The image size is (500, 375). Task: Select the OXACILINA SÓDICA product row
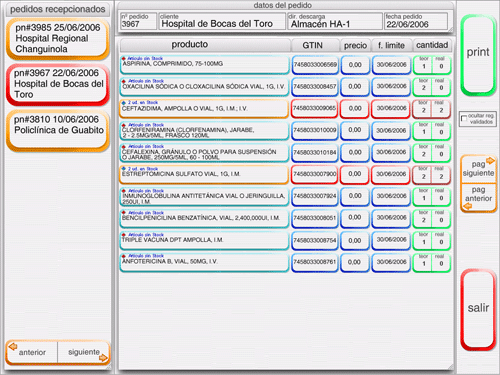(x=204, y=87)
